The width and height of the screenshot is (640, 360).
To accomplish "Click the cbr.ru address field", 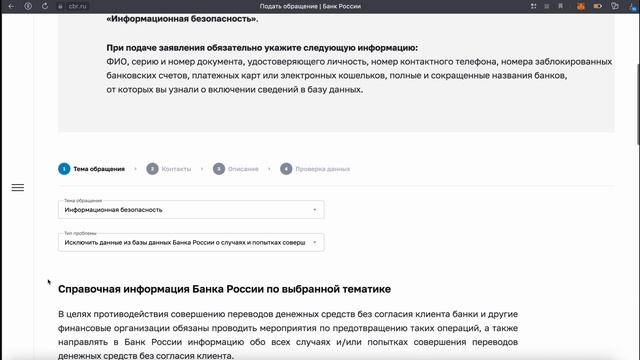I will click(78, 7).
